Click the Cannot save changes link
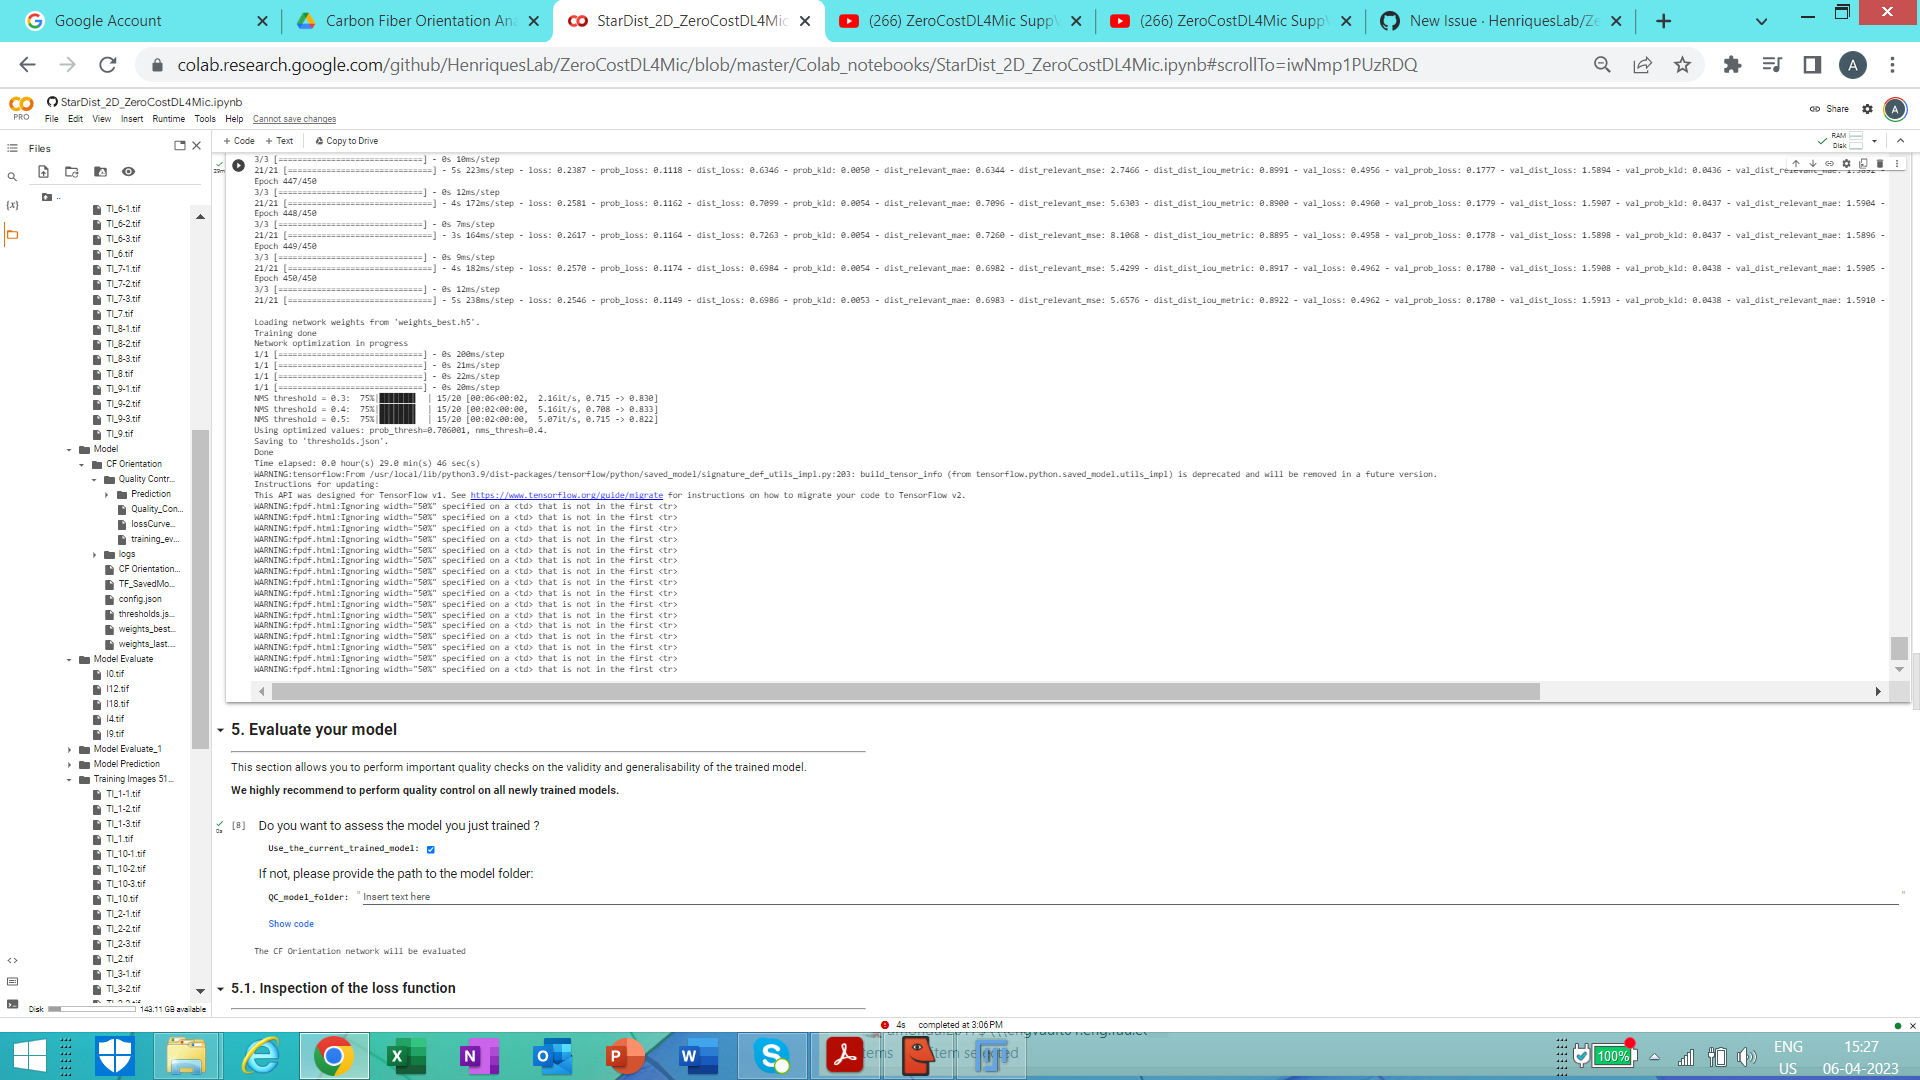1920x1080 pixels. tap(294, 118)
